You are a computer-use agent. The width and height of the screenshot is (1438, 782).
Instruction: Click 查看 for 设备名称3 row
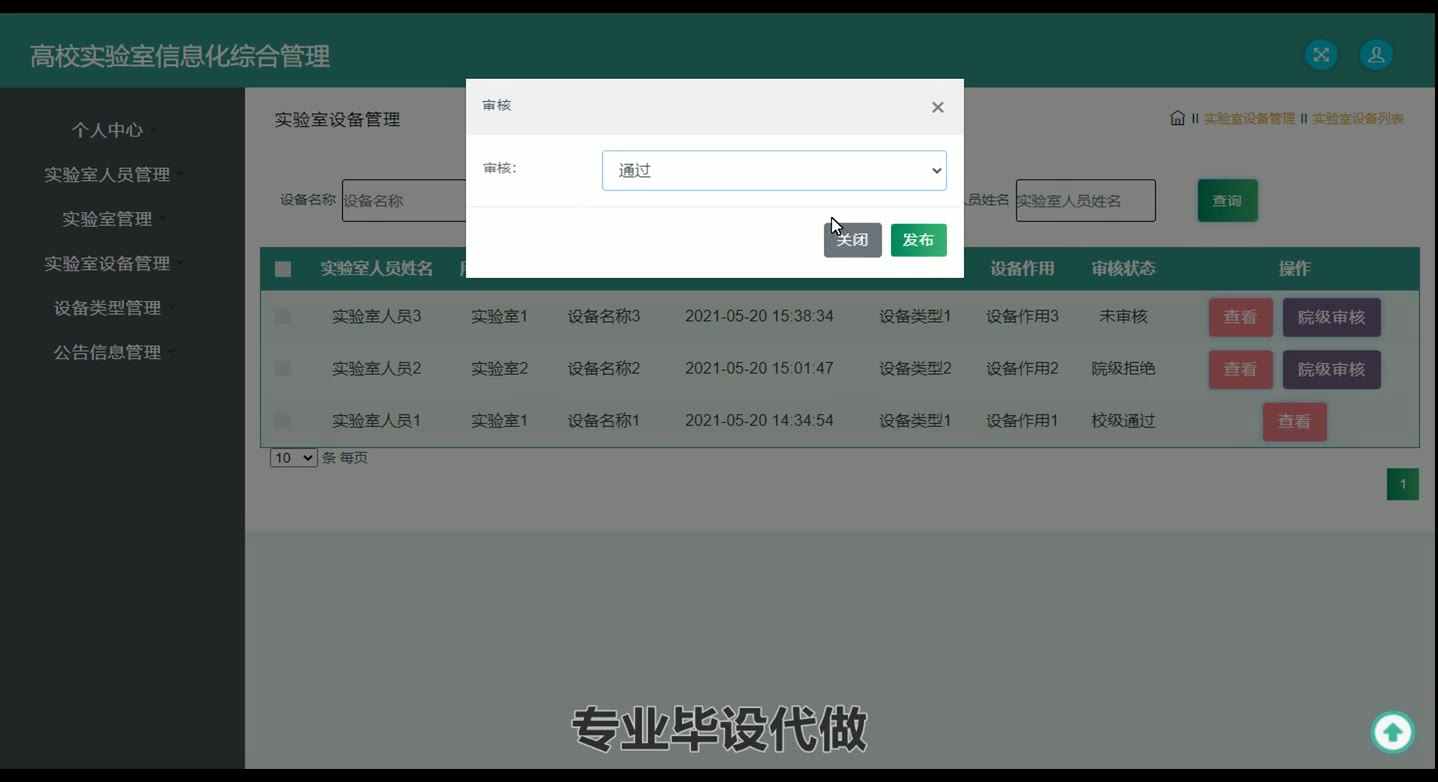1240,317
